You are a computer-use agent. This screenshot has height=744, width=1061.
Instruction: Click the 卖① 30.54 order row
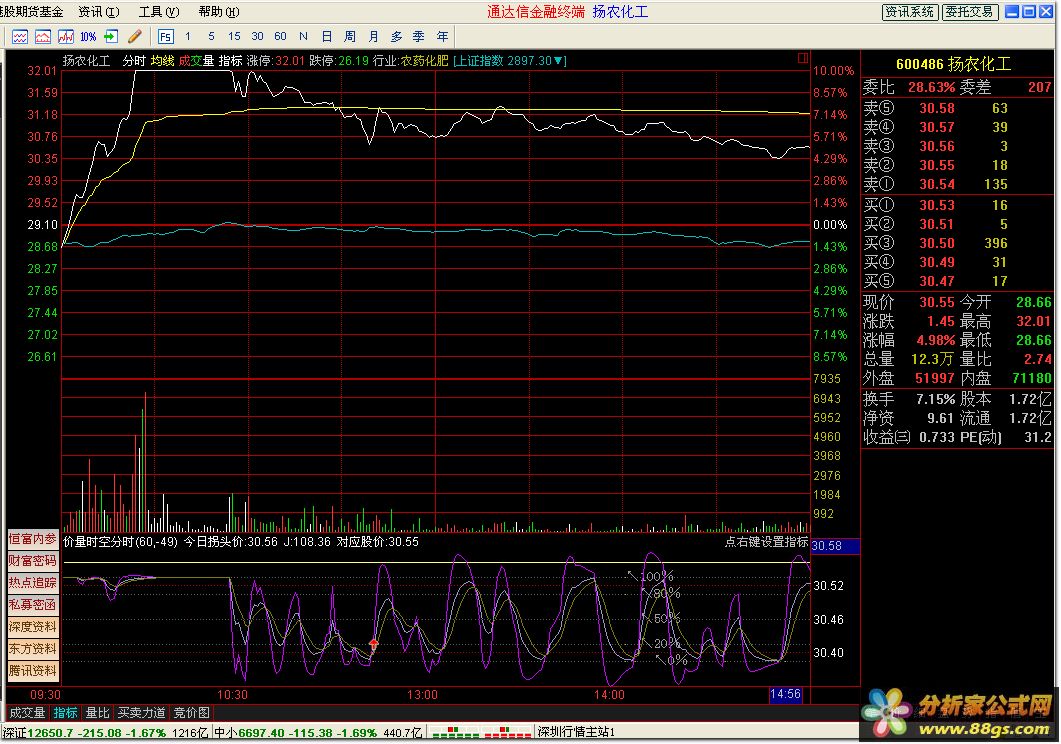point(957,184)
